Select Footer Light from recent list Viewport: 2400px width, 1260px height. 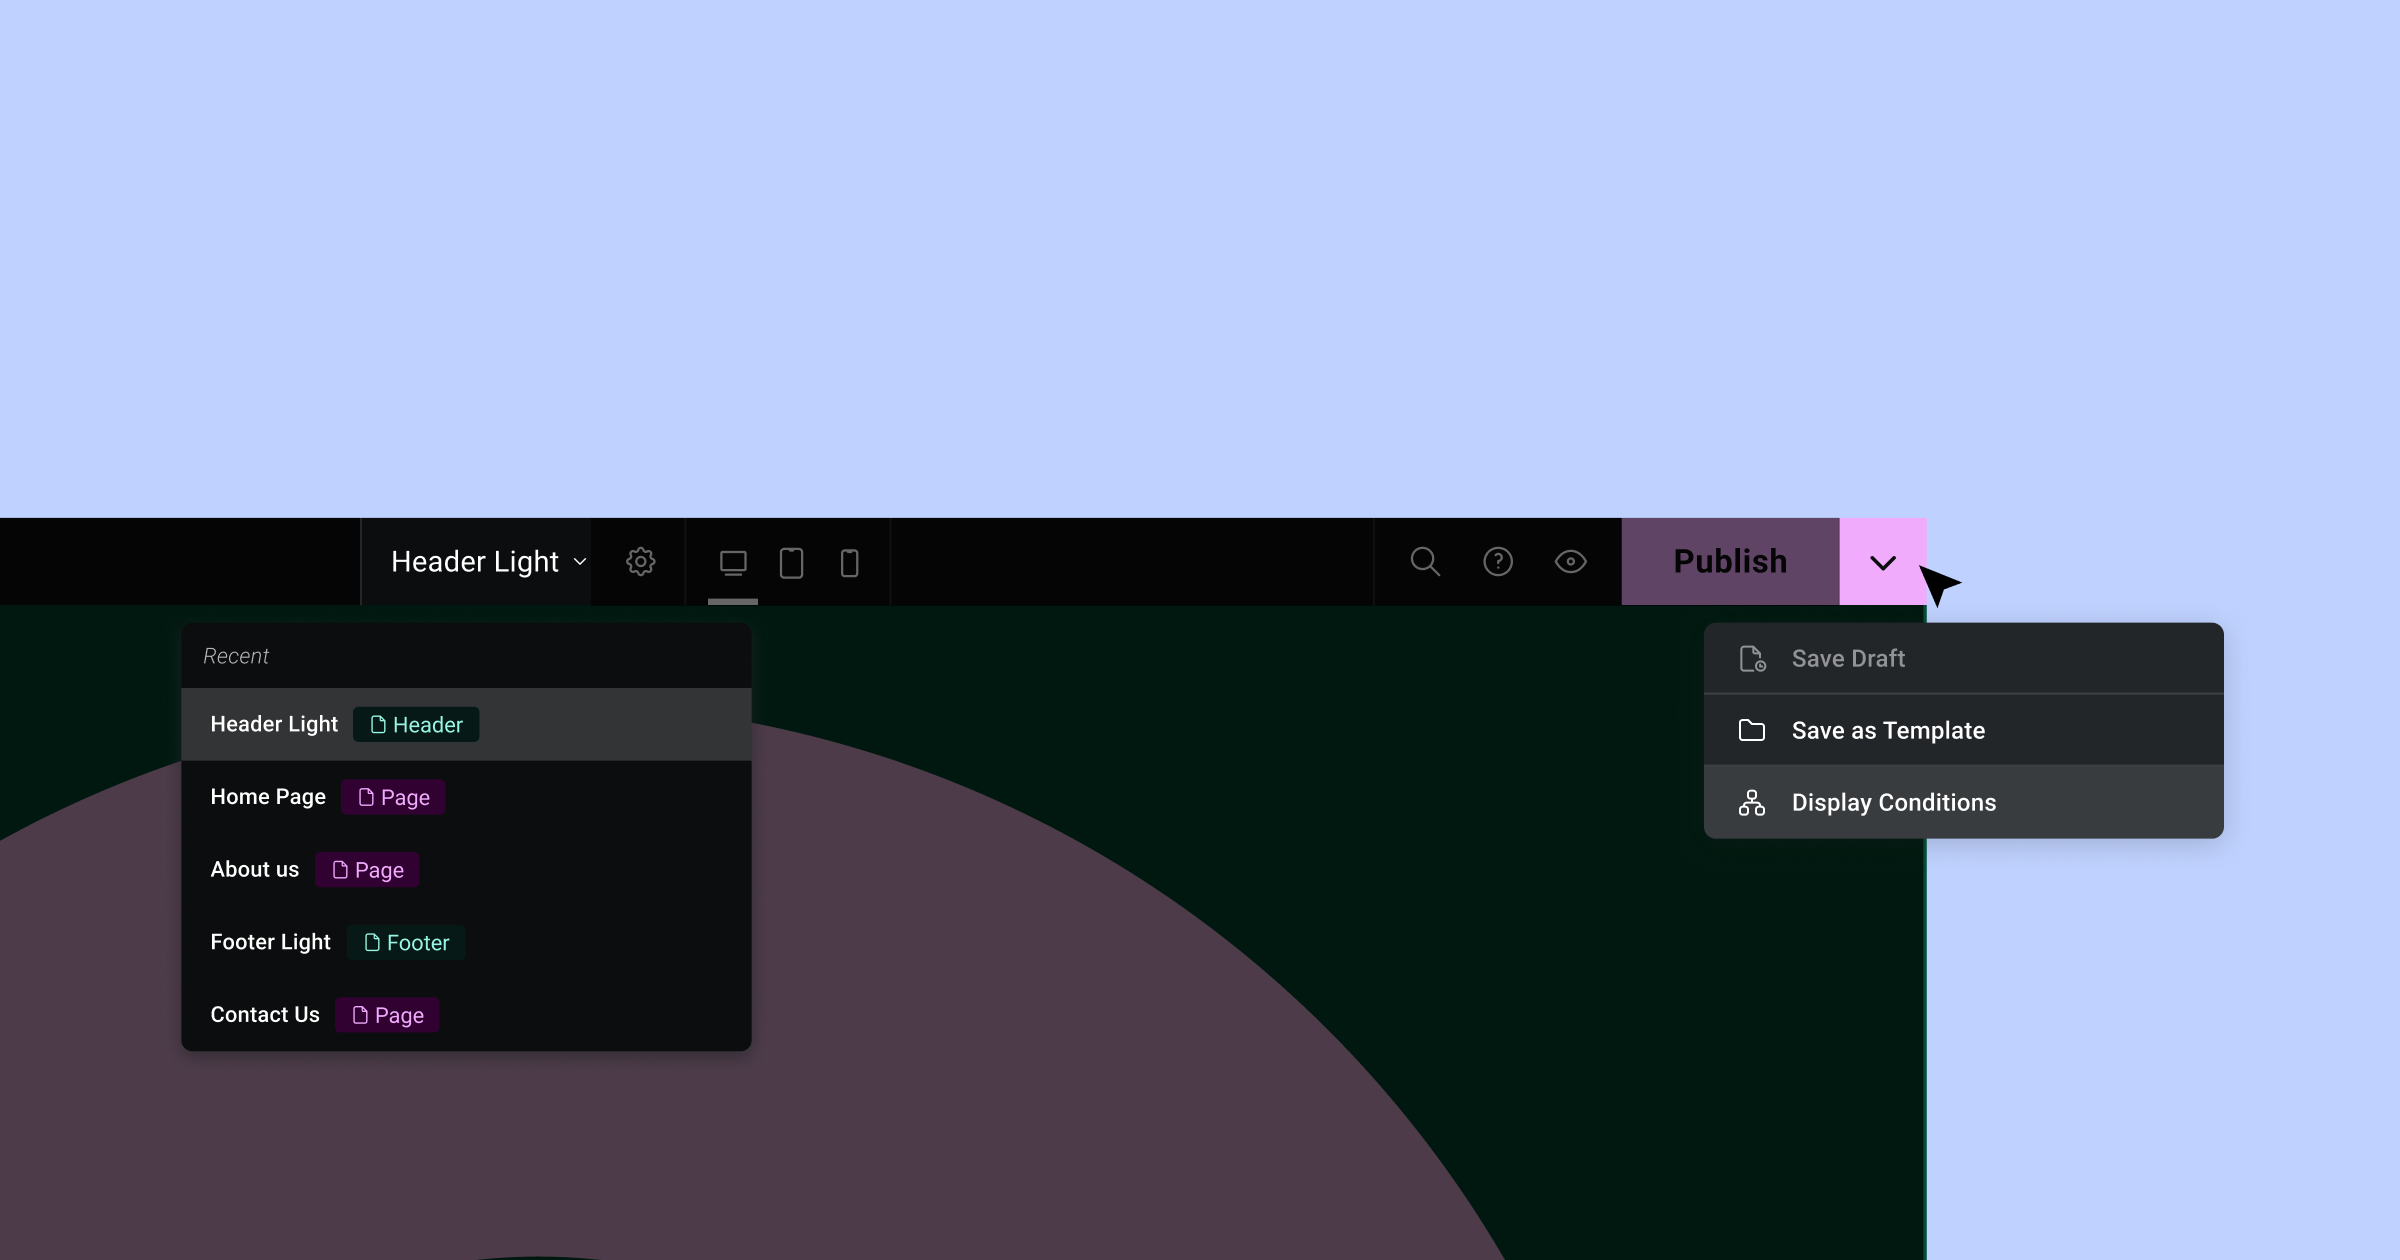(270, 943)
